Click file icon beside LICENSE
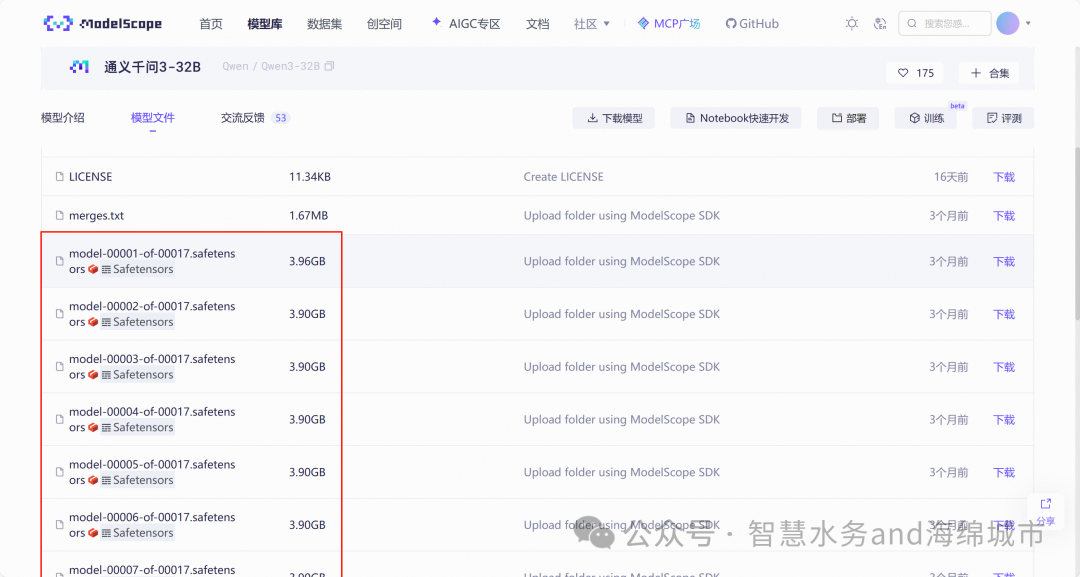The width and height of the screenshot is (1080, 577). point(59,177)
